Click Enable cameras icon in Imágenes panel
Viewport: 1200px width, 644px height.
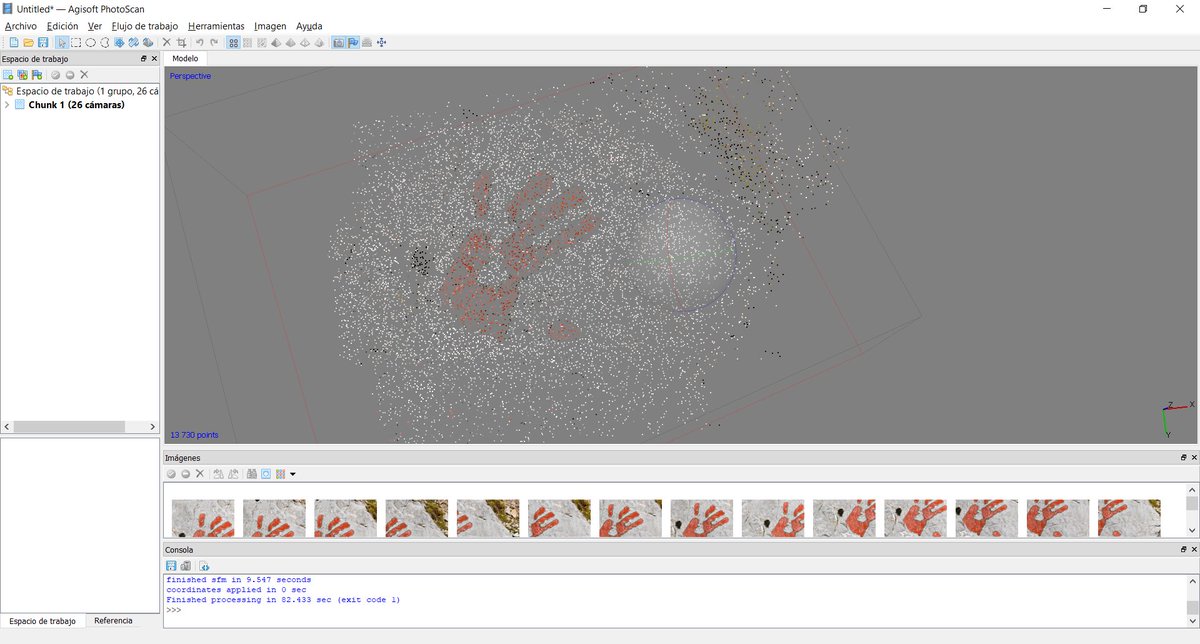coord(171,473)
